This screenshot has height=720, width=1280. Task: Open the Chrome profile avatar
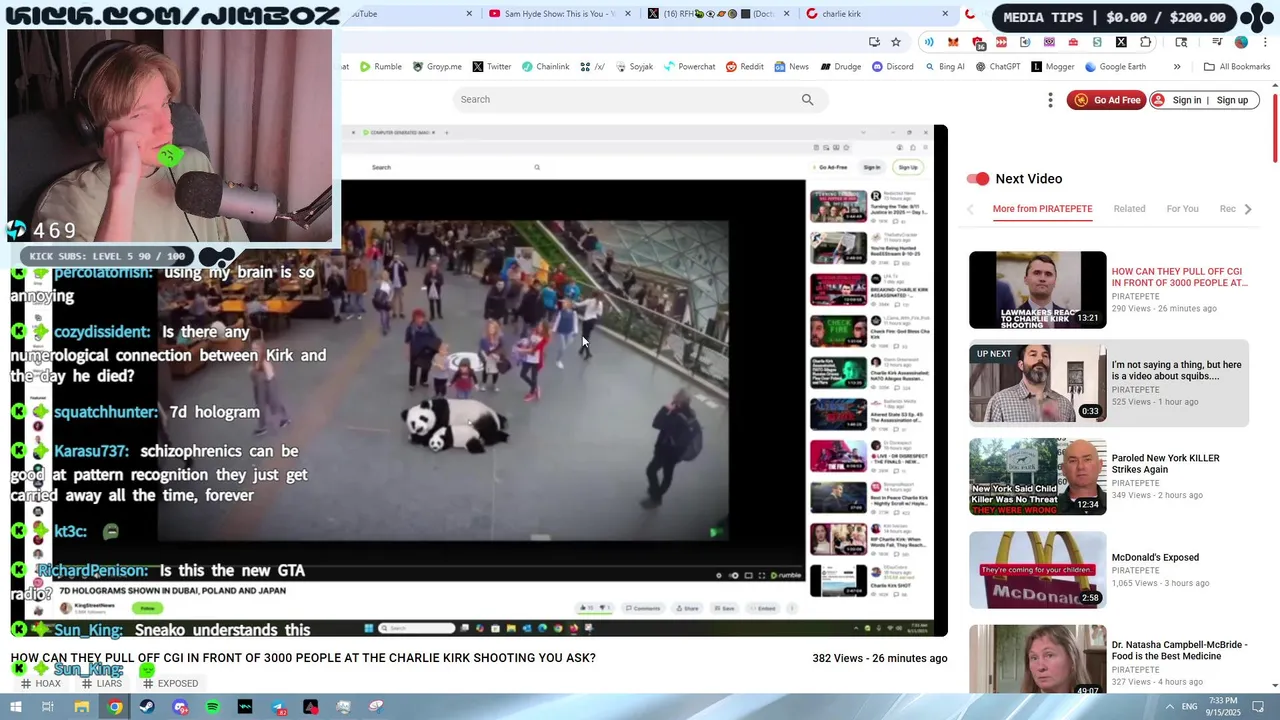click(1241, 42)
